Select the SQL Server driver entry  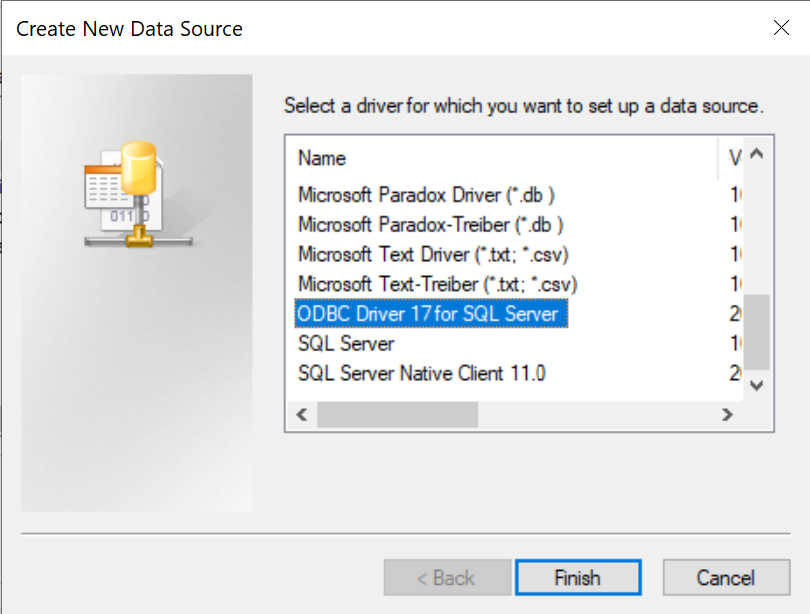[x=346, y=344]
